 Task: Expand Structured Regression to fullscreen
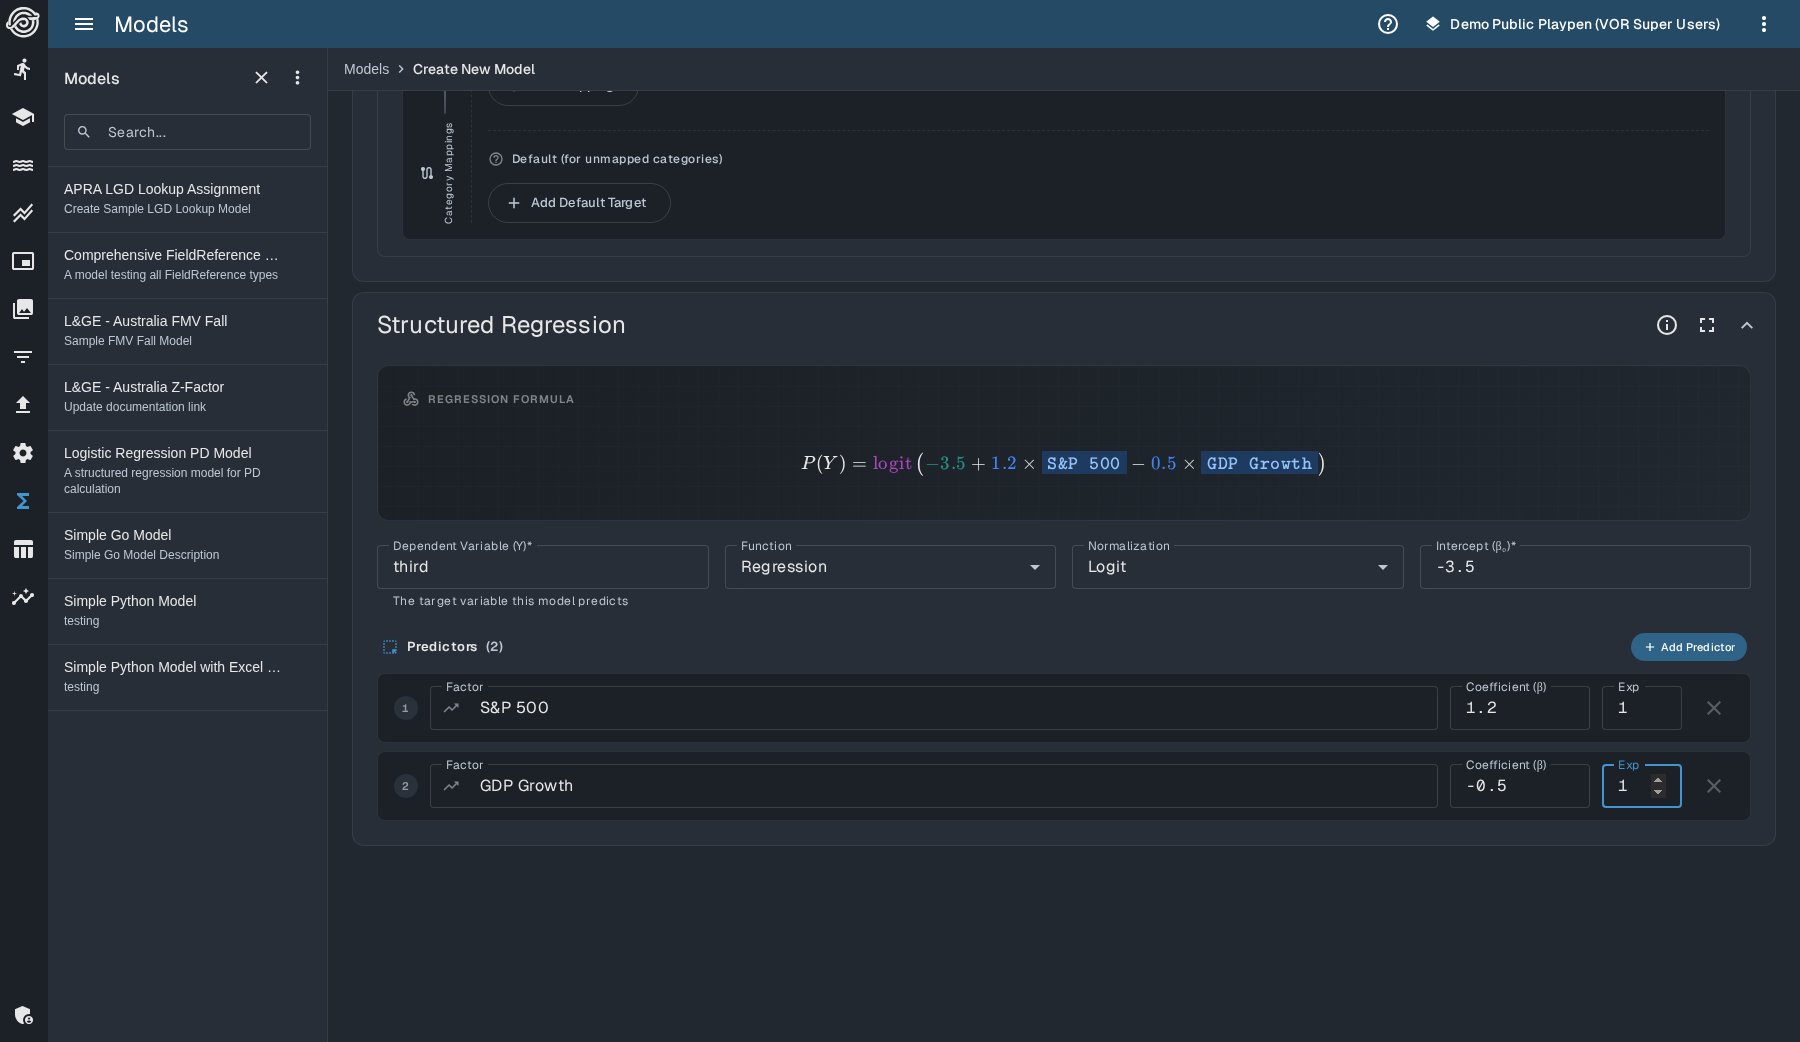coord(1707,325)
